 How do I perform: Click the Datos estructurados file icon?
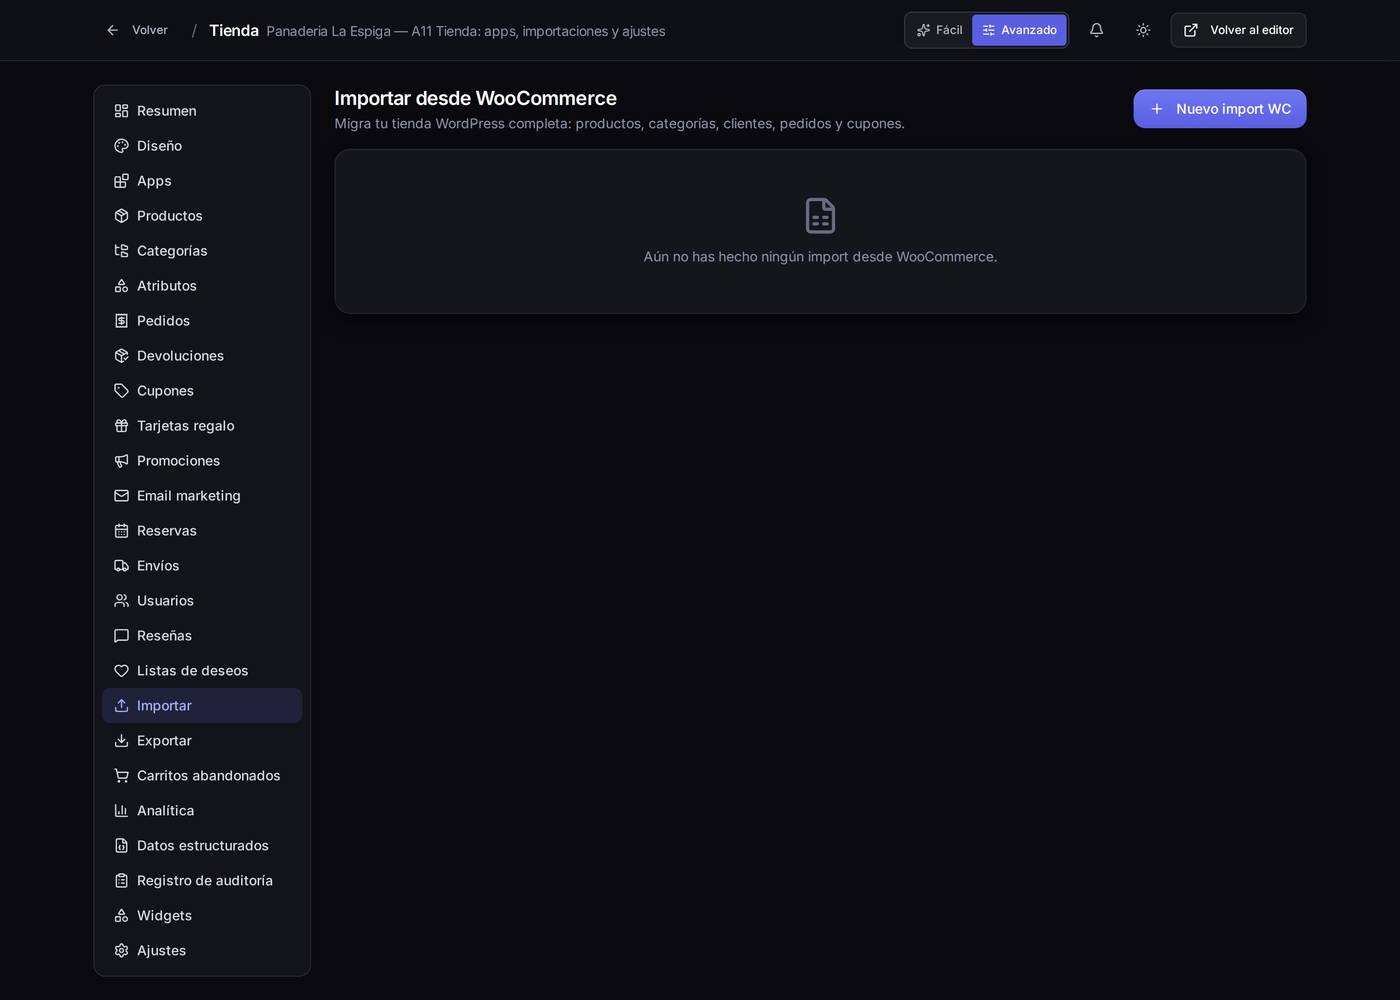click(x=121, y=846)
